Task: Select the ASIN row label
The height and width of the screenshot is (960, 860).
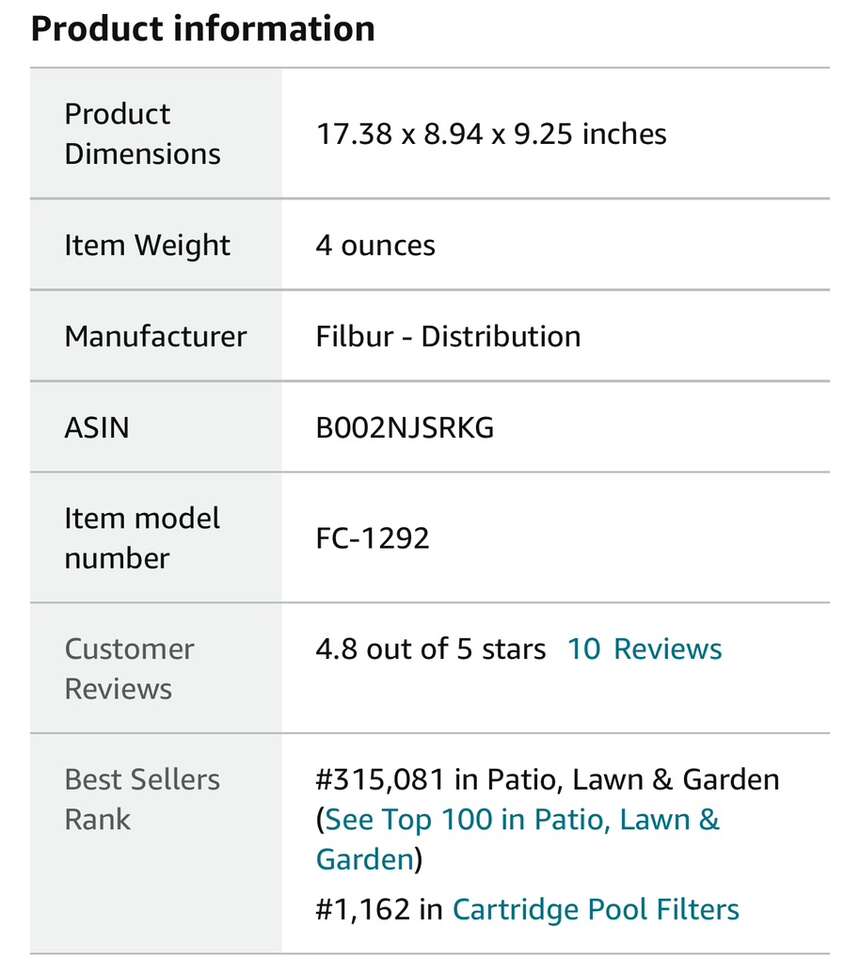Action: pos(97,428)
